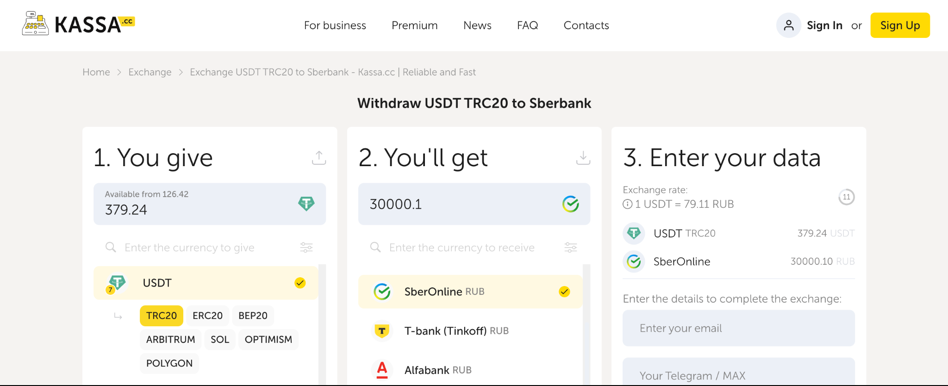This screenshot has width=948, height=386.
Task: Click the Enter the currency to receive search field
Action: (x=475, y=247)
